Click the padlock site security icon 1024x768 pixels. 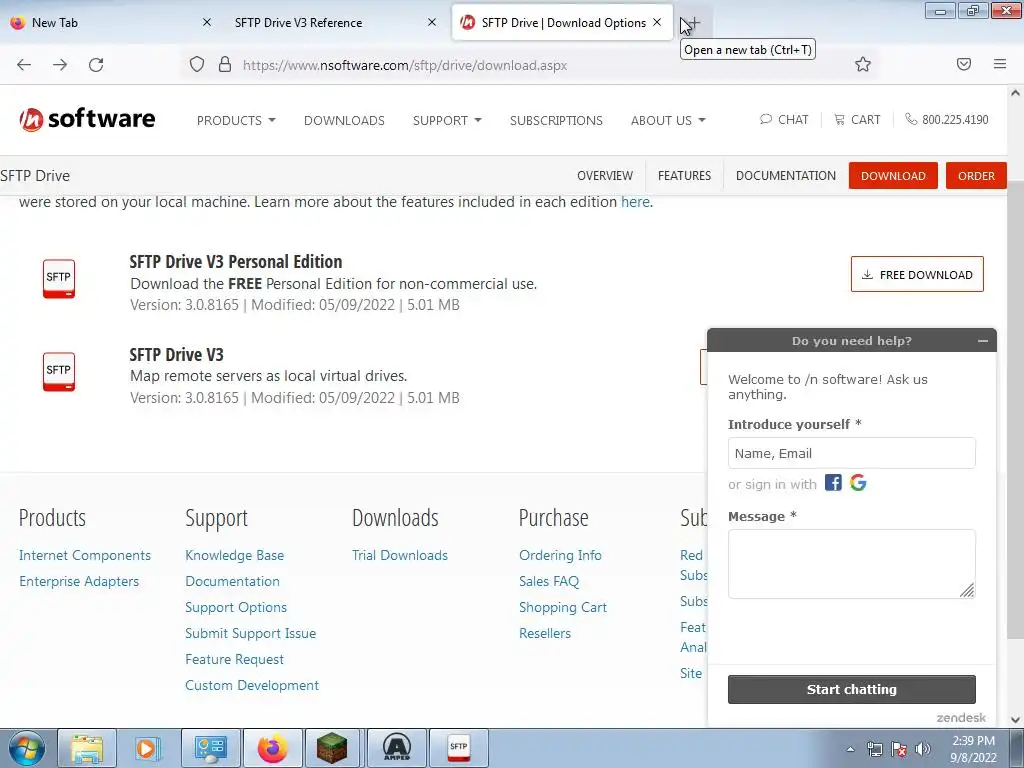pyautogui.click(x=225, y=65)
